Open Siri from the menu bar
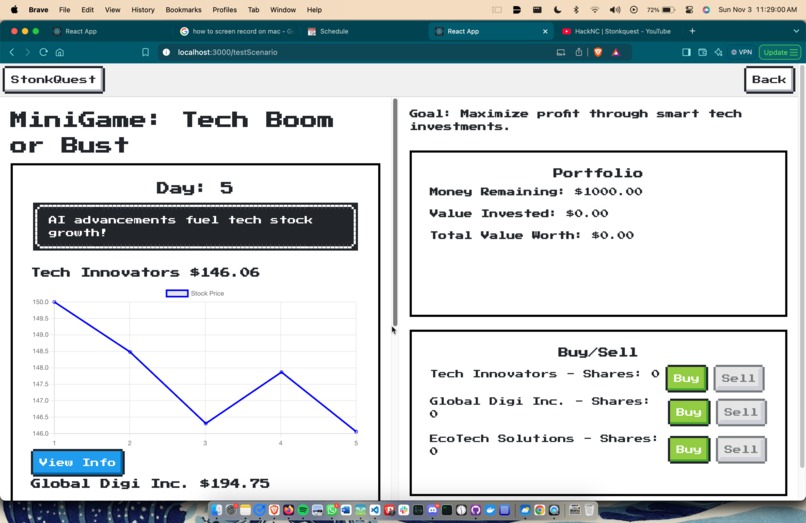Screen dimensions: 806x523 (x=706, y=10)
